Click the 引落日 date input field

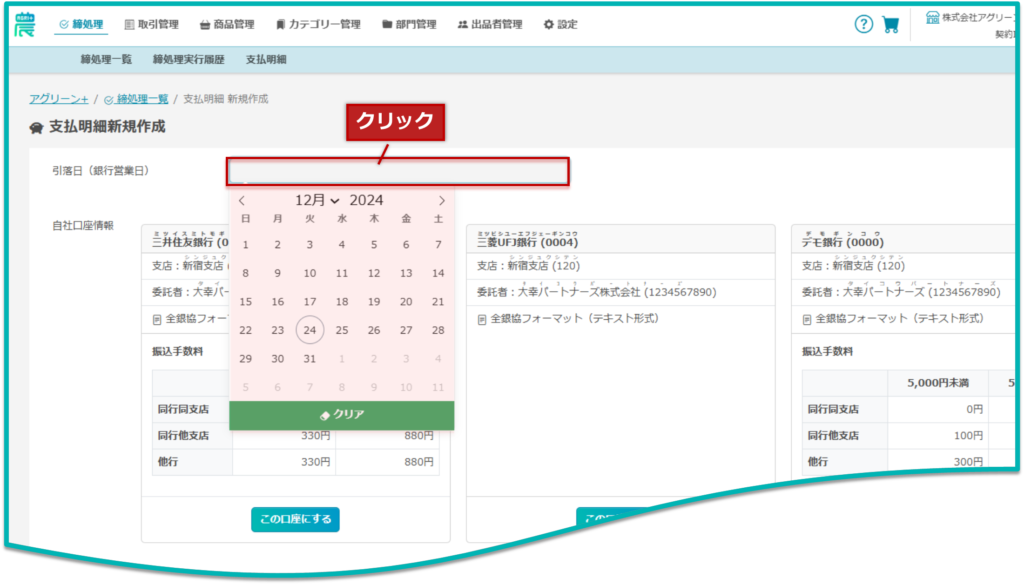(x=398, y=172)
